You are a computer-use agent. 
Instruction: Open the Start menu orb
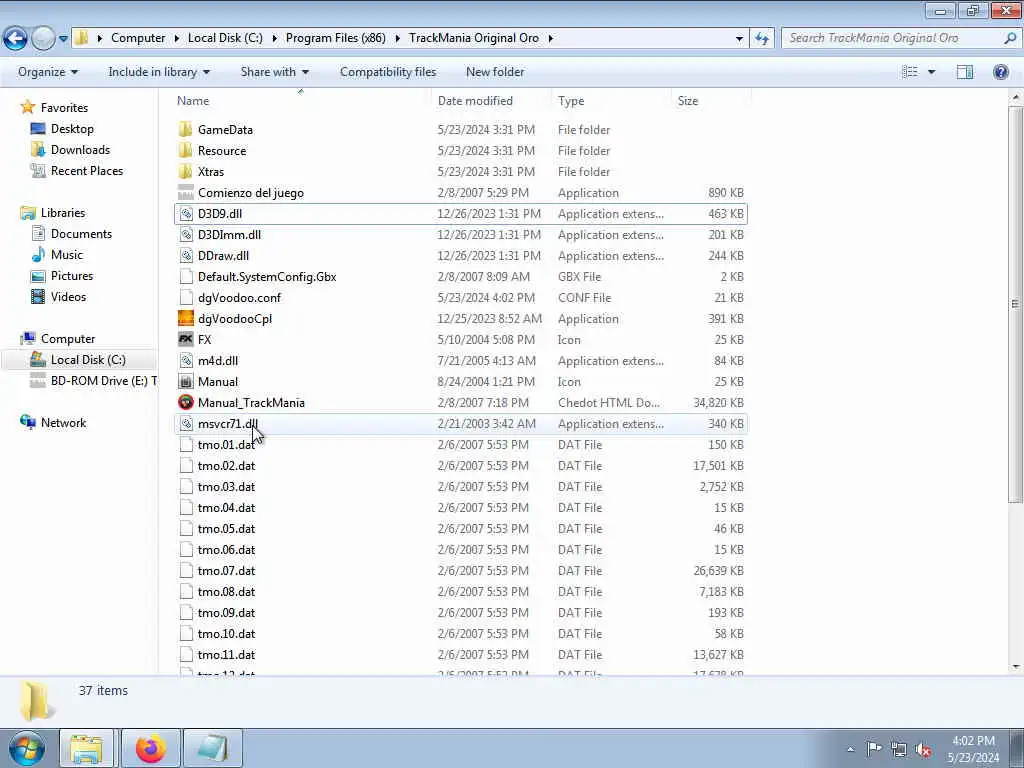27,748
